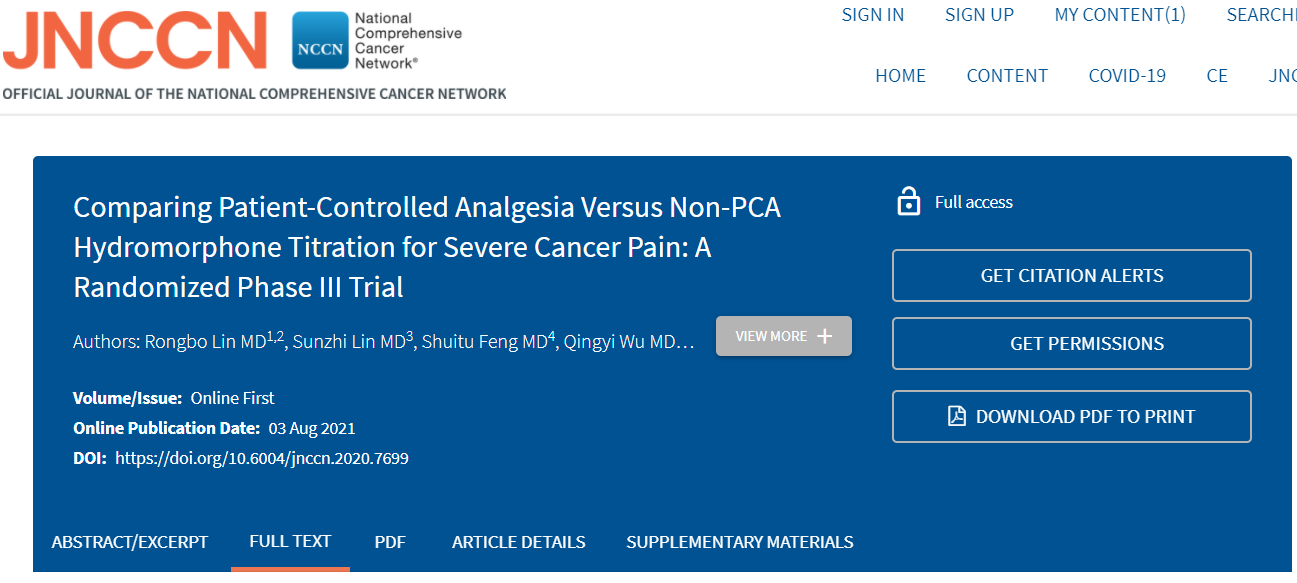
Task: Go to the Home menu item
Action: pos(900,76)
